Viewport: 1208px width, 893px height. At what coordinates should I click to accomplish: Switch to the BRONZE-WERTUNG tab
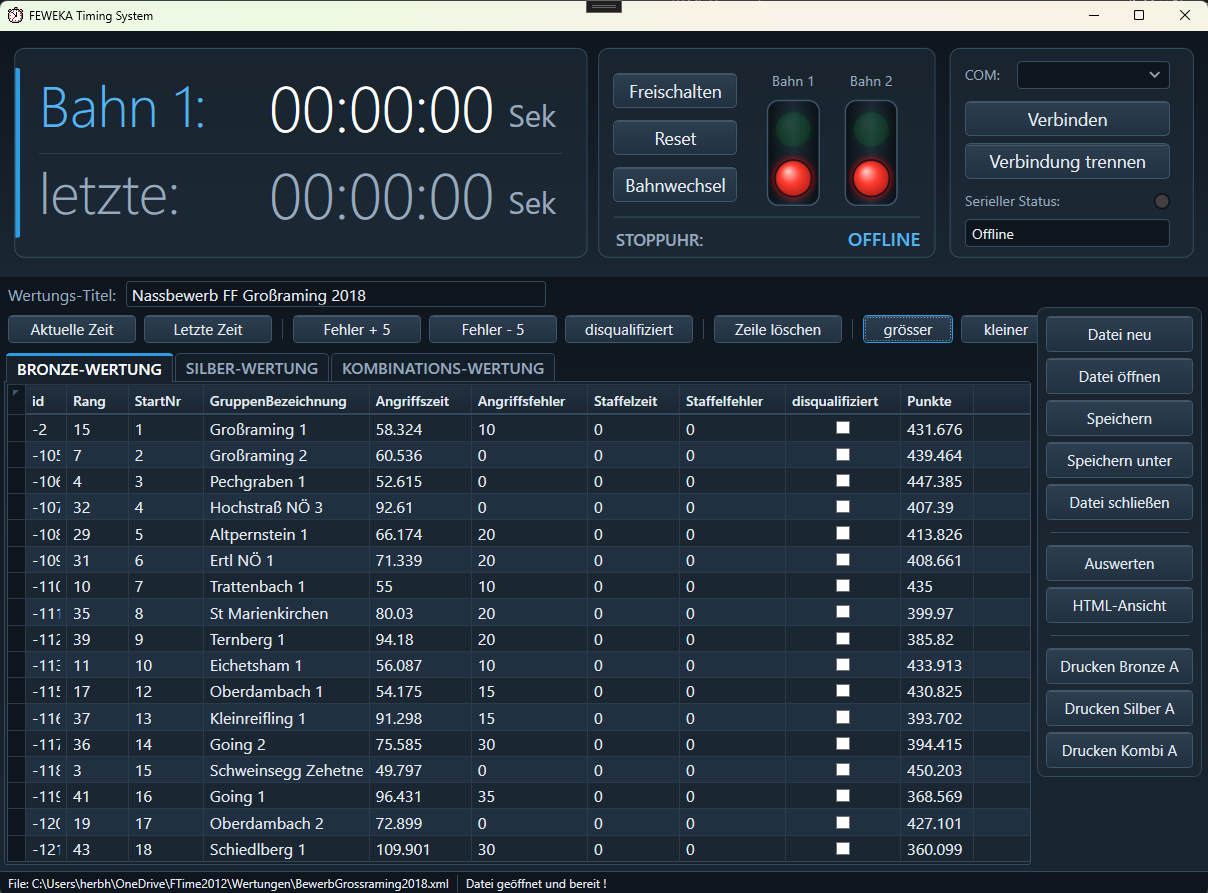90,369
